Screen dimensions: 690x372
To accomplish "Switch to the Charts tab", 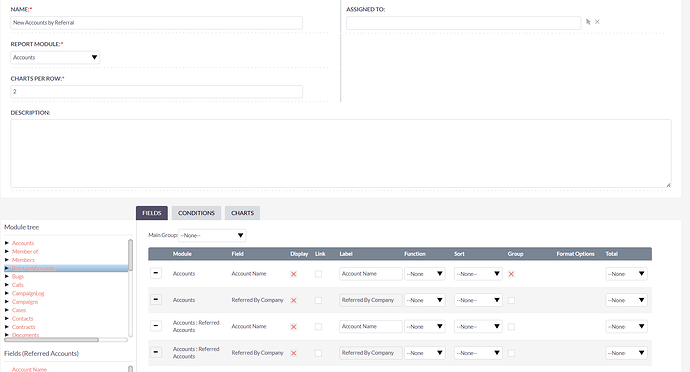I will coord(242,213).
